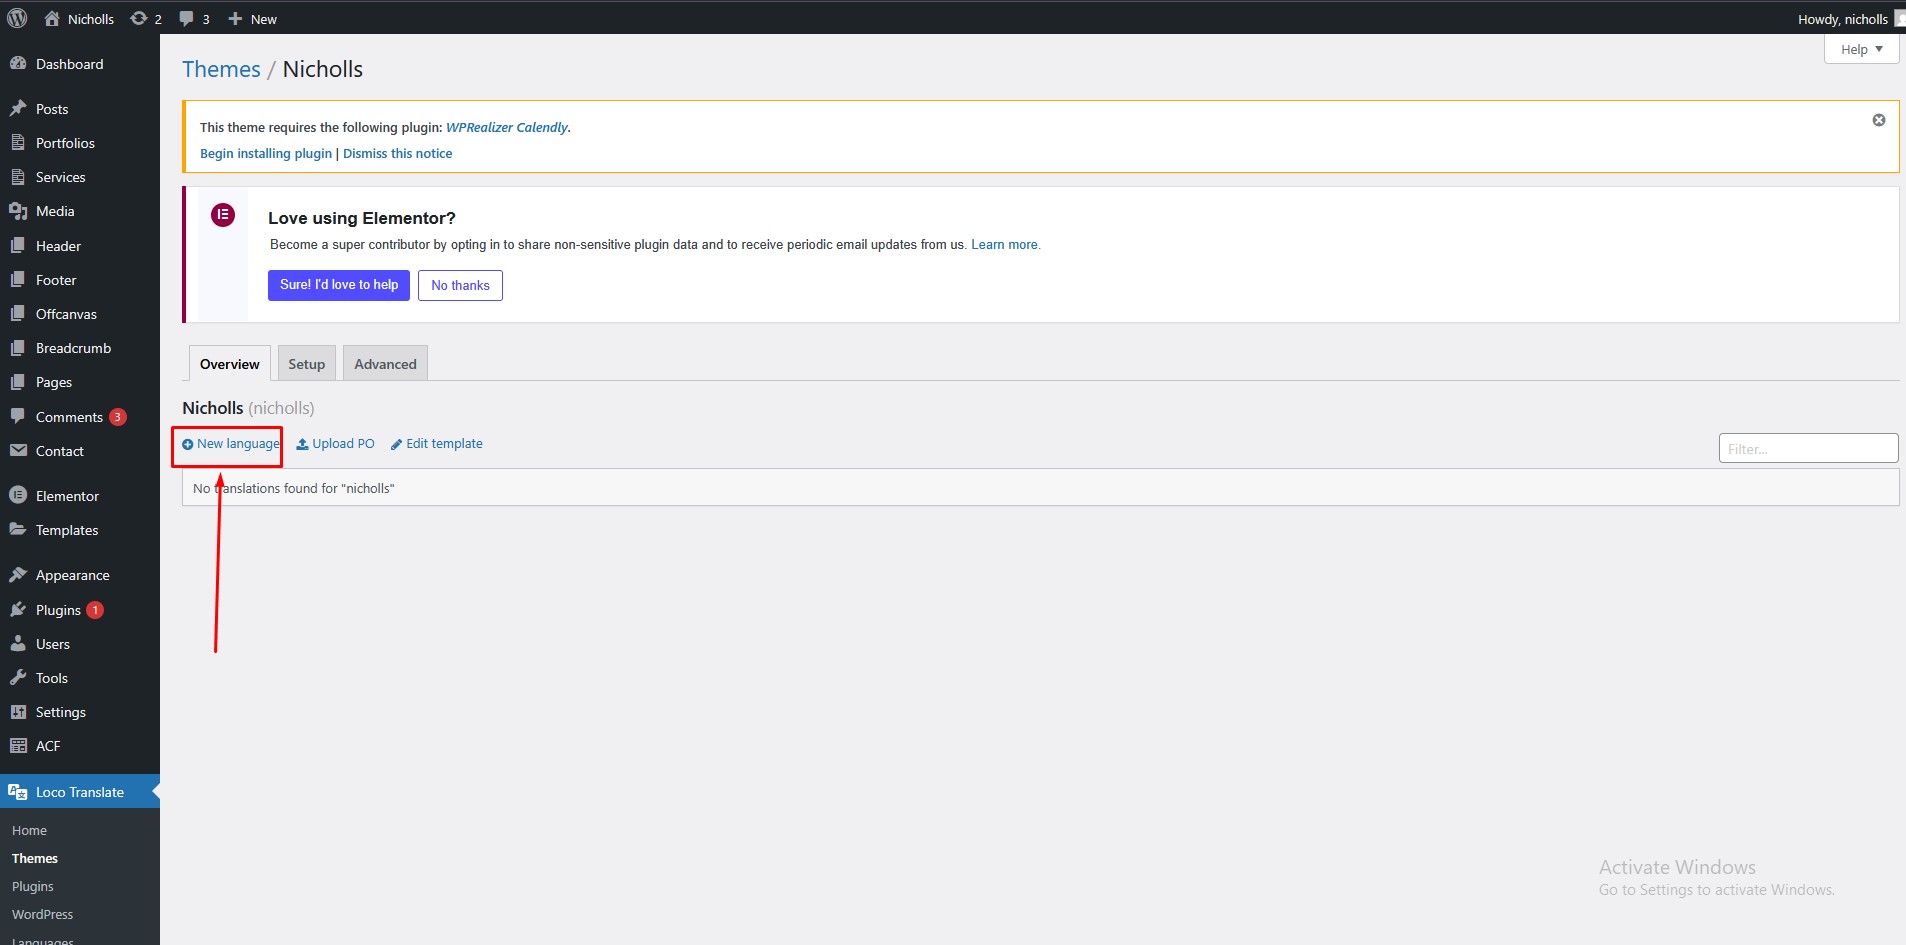Viewport: 1906px width, 945px height.
Task: Click the Loco Translate sidebar icon
Action: (x=18, y=791)
